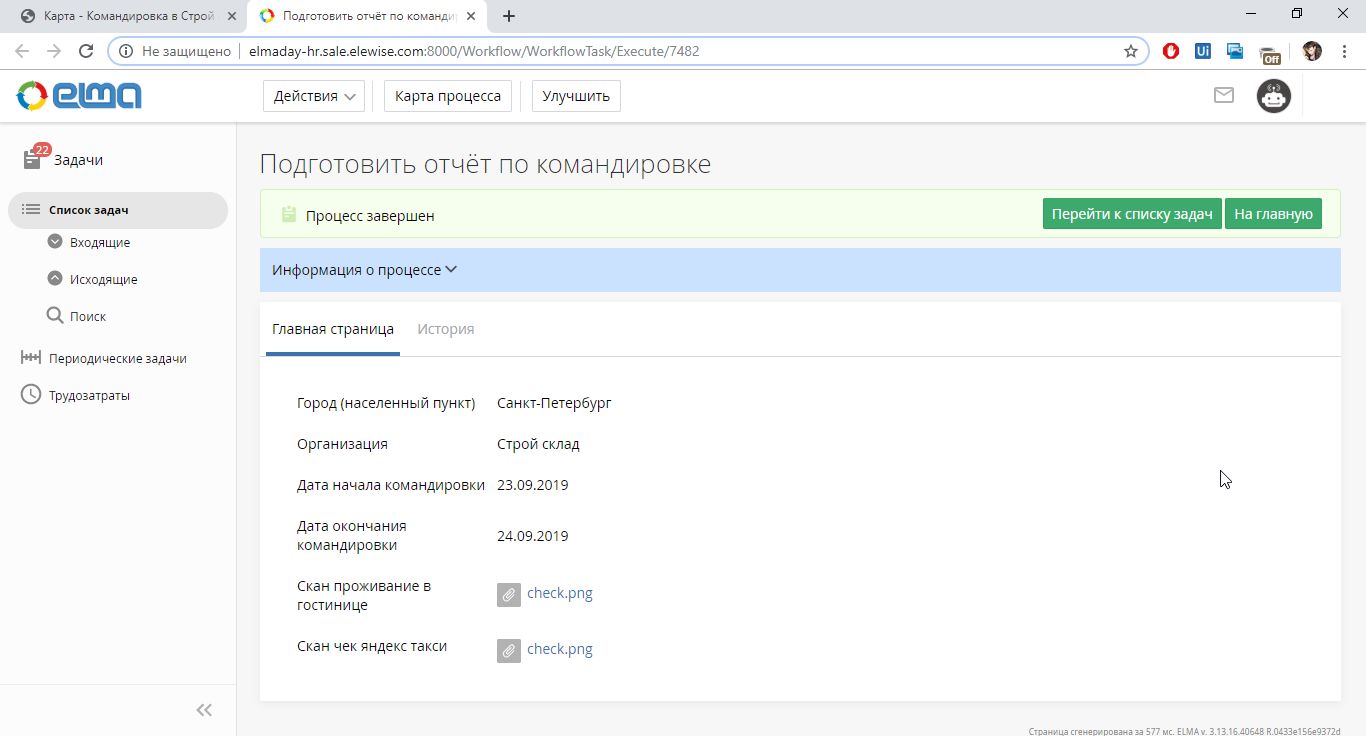Click inside the browser address bar

tap(600, 50)
